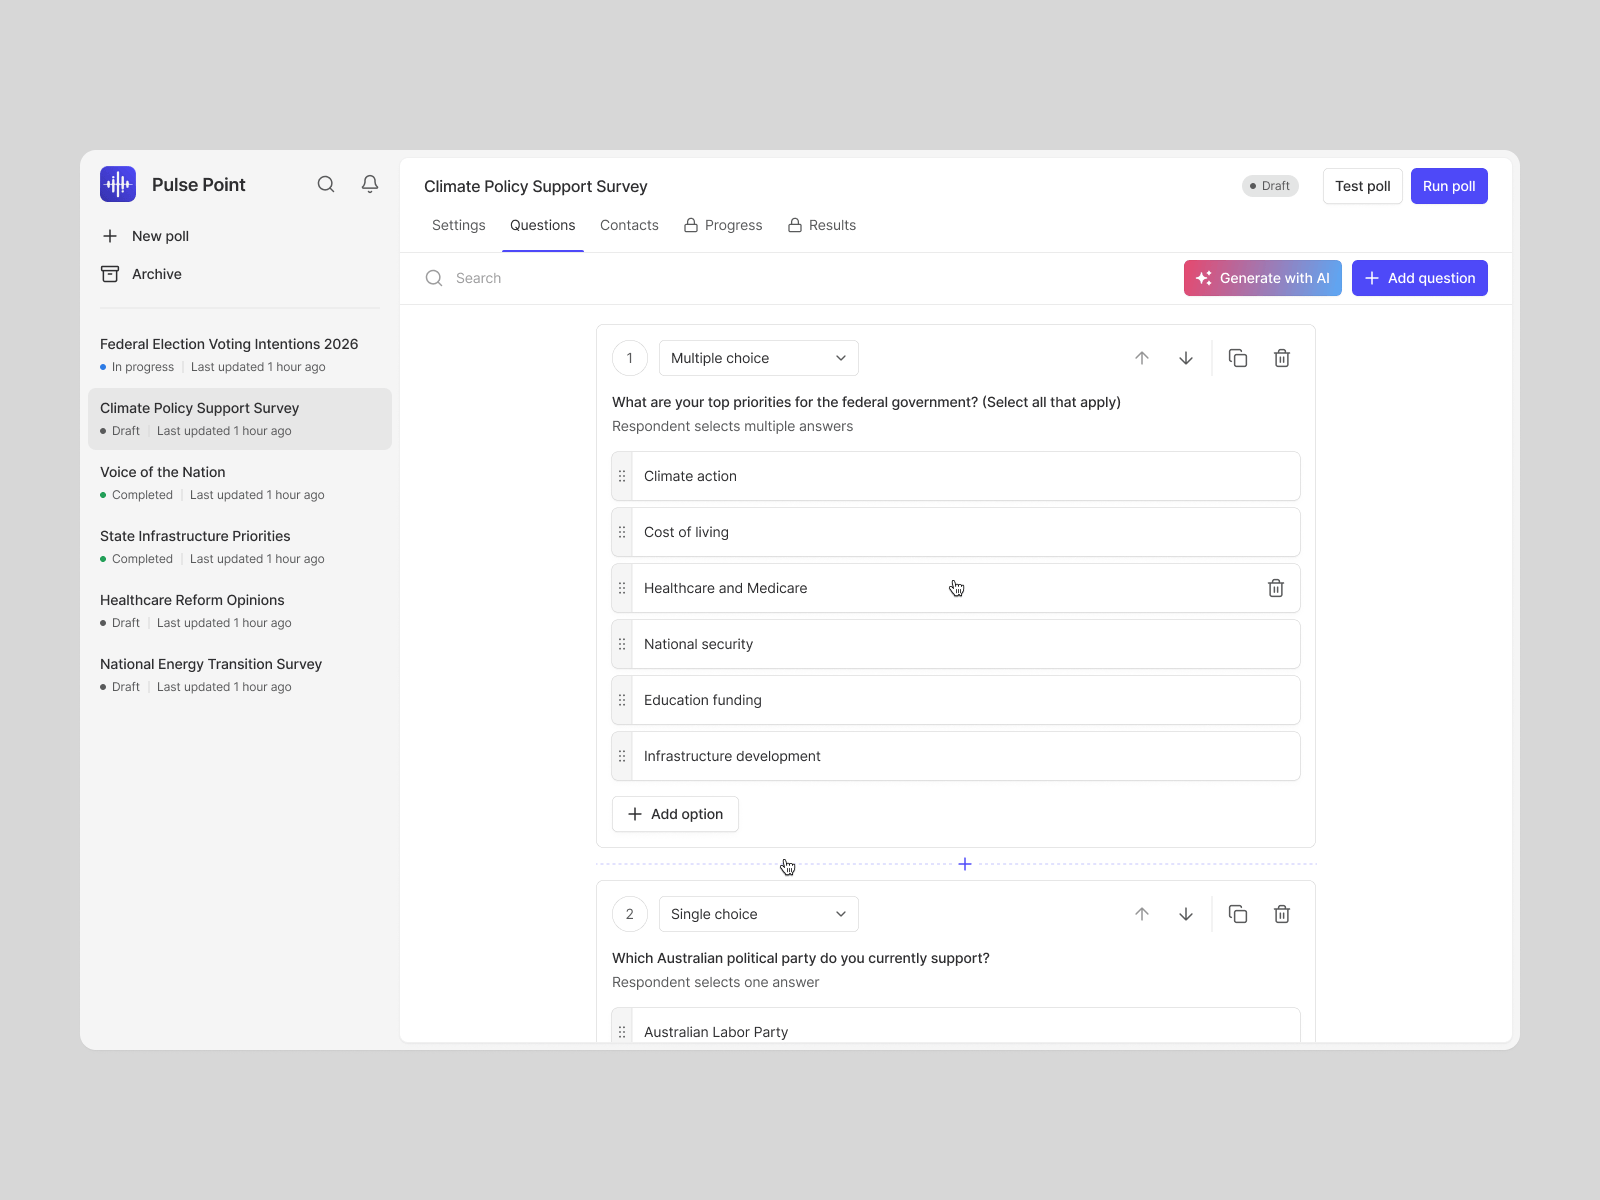Open notifications bell icon
Screen dimensions: 1600x1200
(370, 184)
